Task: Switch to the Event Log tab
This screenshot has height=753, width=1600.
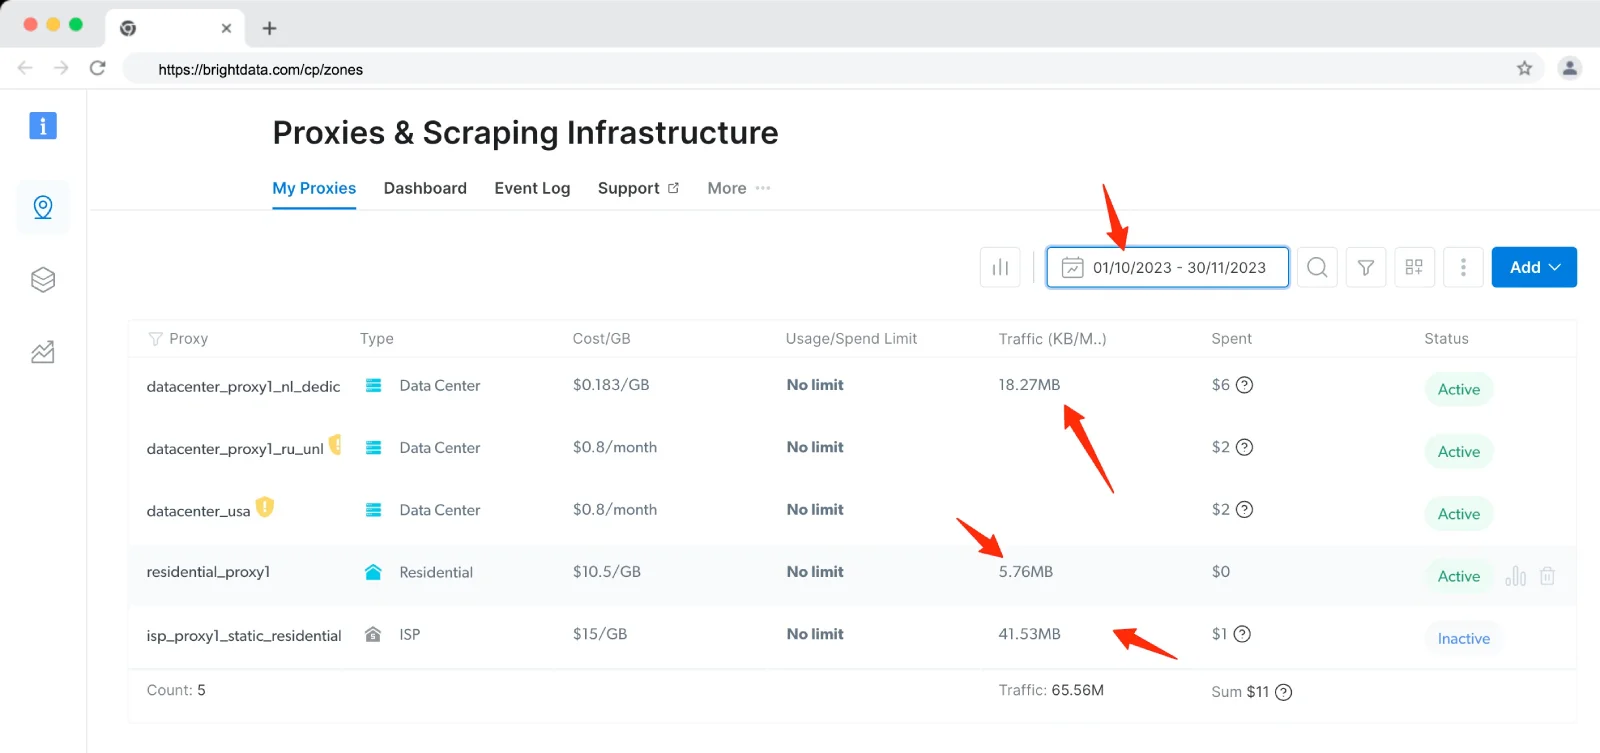Action: pos(532,188)
